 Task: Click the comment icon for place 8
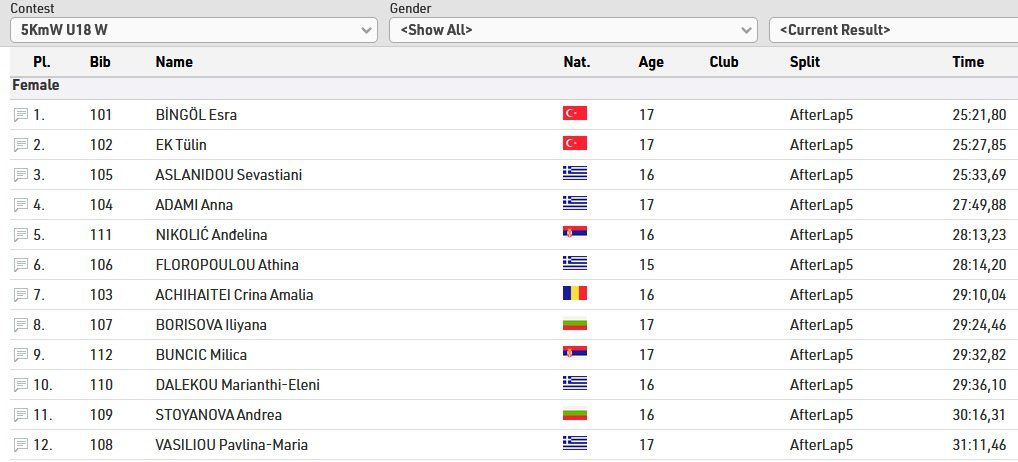click(x=21, y=325)
